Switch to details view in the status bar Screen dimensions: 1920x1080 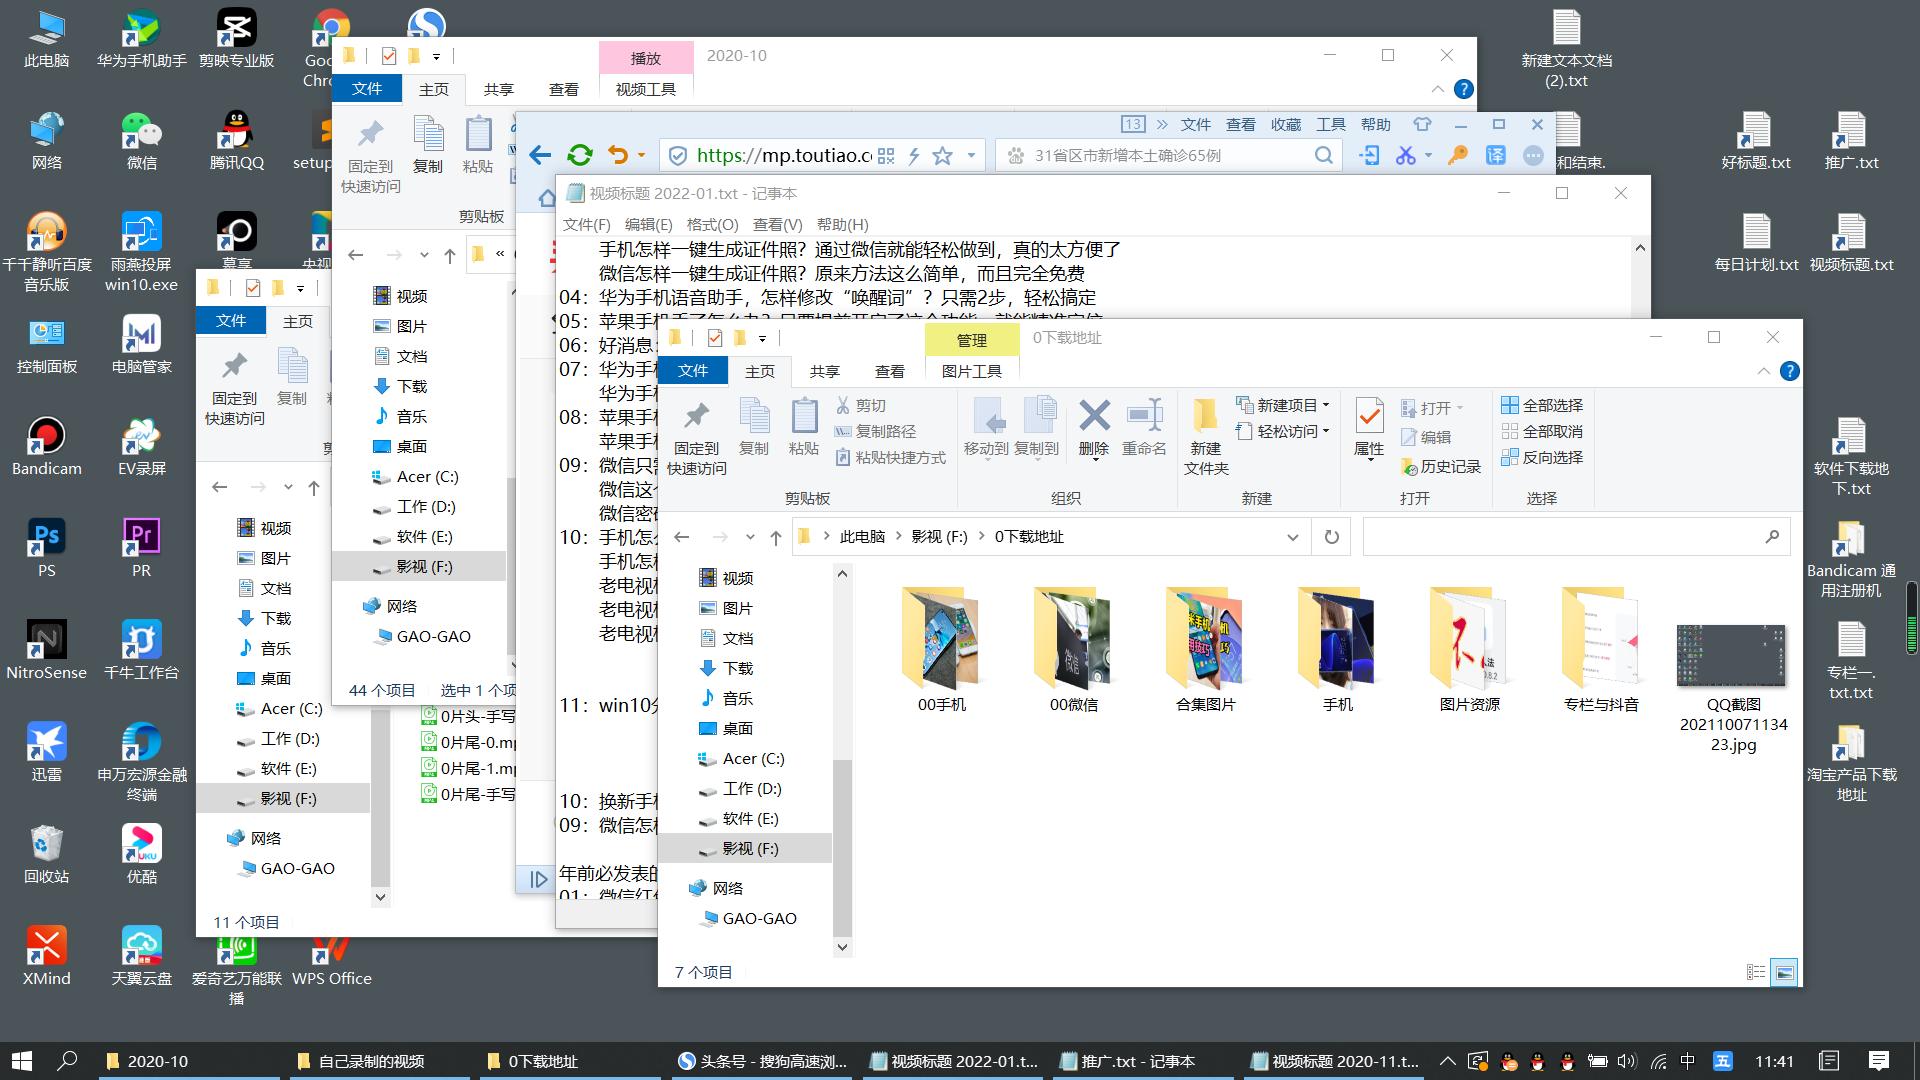pyautogui.click(x=1757, y=970)
